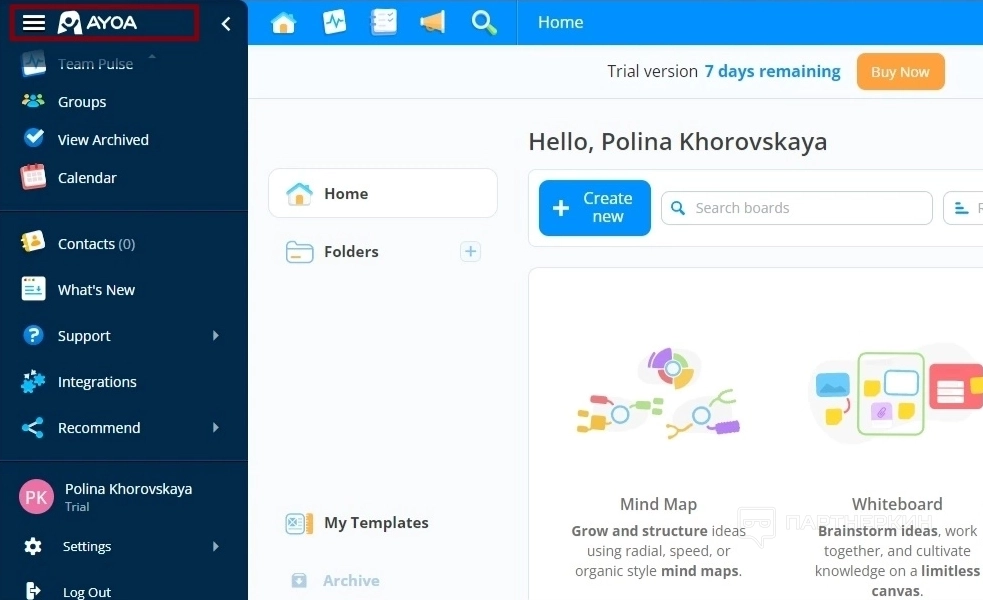Click the Support question mark icon
This screenshot has width=983, height=600.
coord(33,335)
